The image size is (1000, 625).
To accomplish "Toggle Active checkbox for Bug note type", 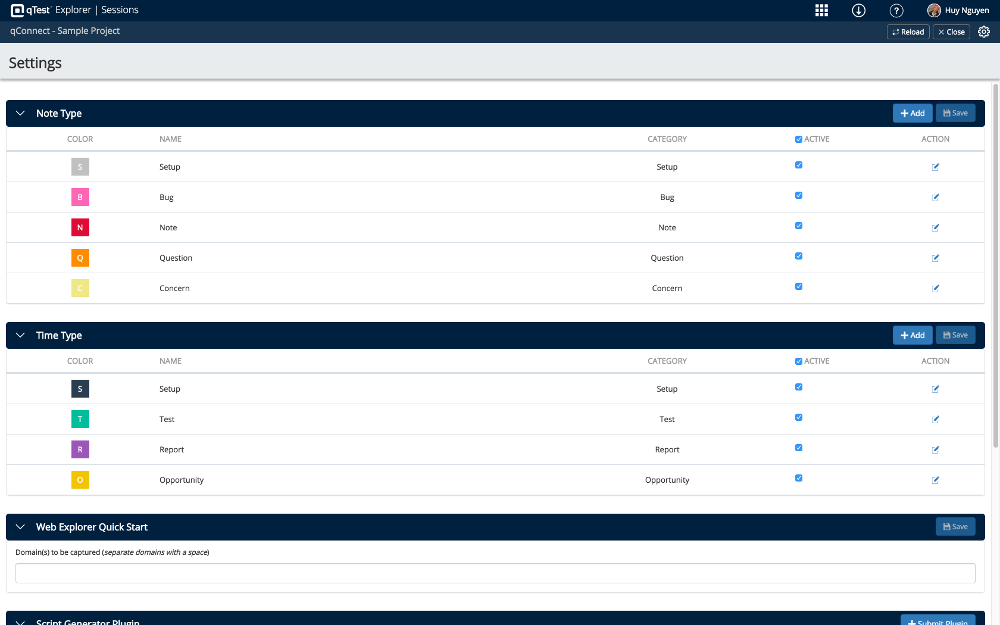I will click(x=798, y=195).
